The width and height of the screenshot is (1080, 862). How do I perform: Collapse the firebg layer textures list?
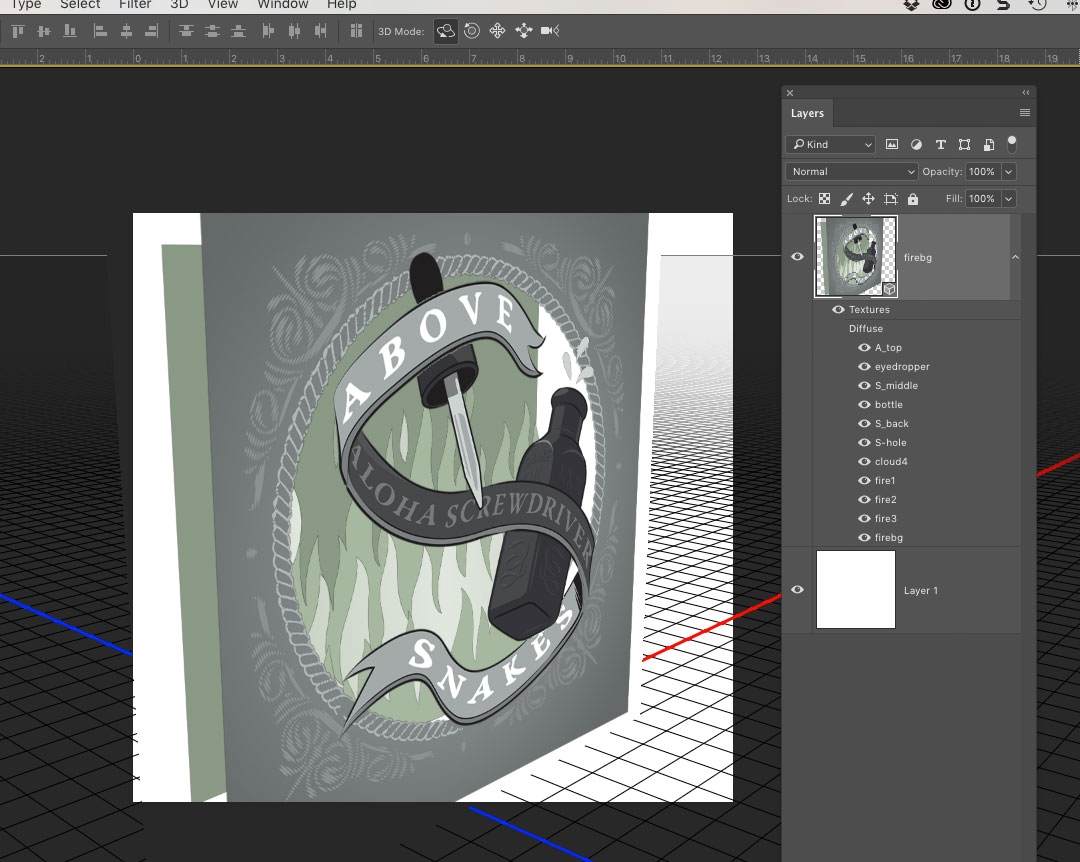coord(1015,257)
